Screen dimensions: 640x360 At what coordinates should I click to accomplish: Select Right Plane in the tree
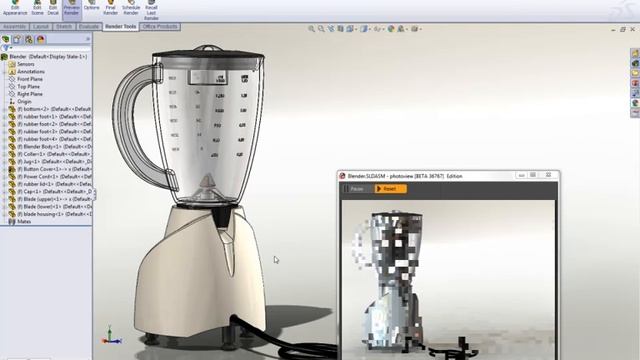tap(30, 94)
